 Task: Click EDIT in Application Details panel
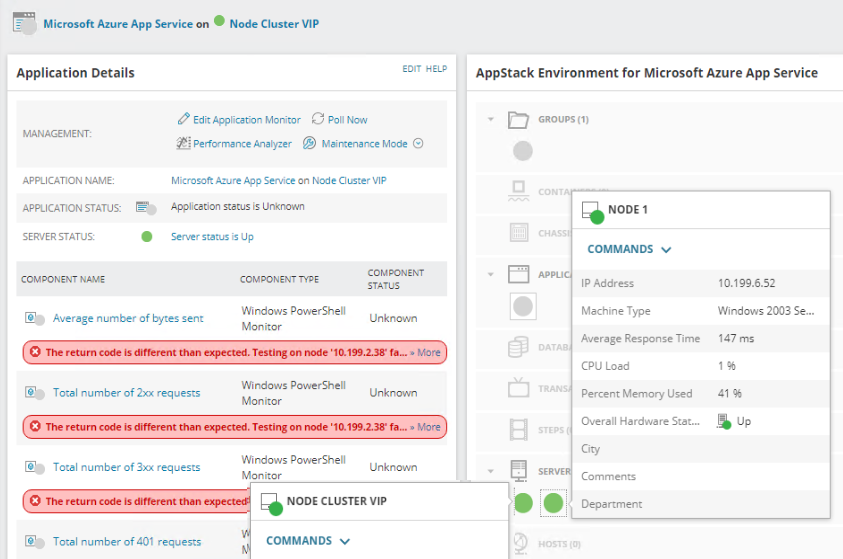412,69
